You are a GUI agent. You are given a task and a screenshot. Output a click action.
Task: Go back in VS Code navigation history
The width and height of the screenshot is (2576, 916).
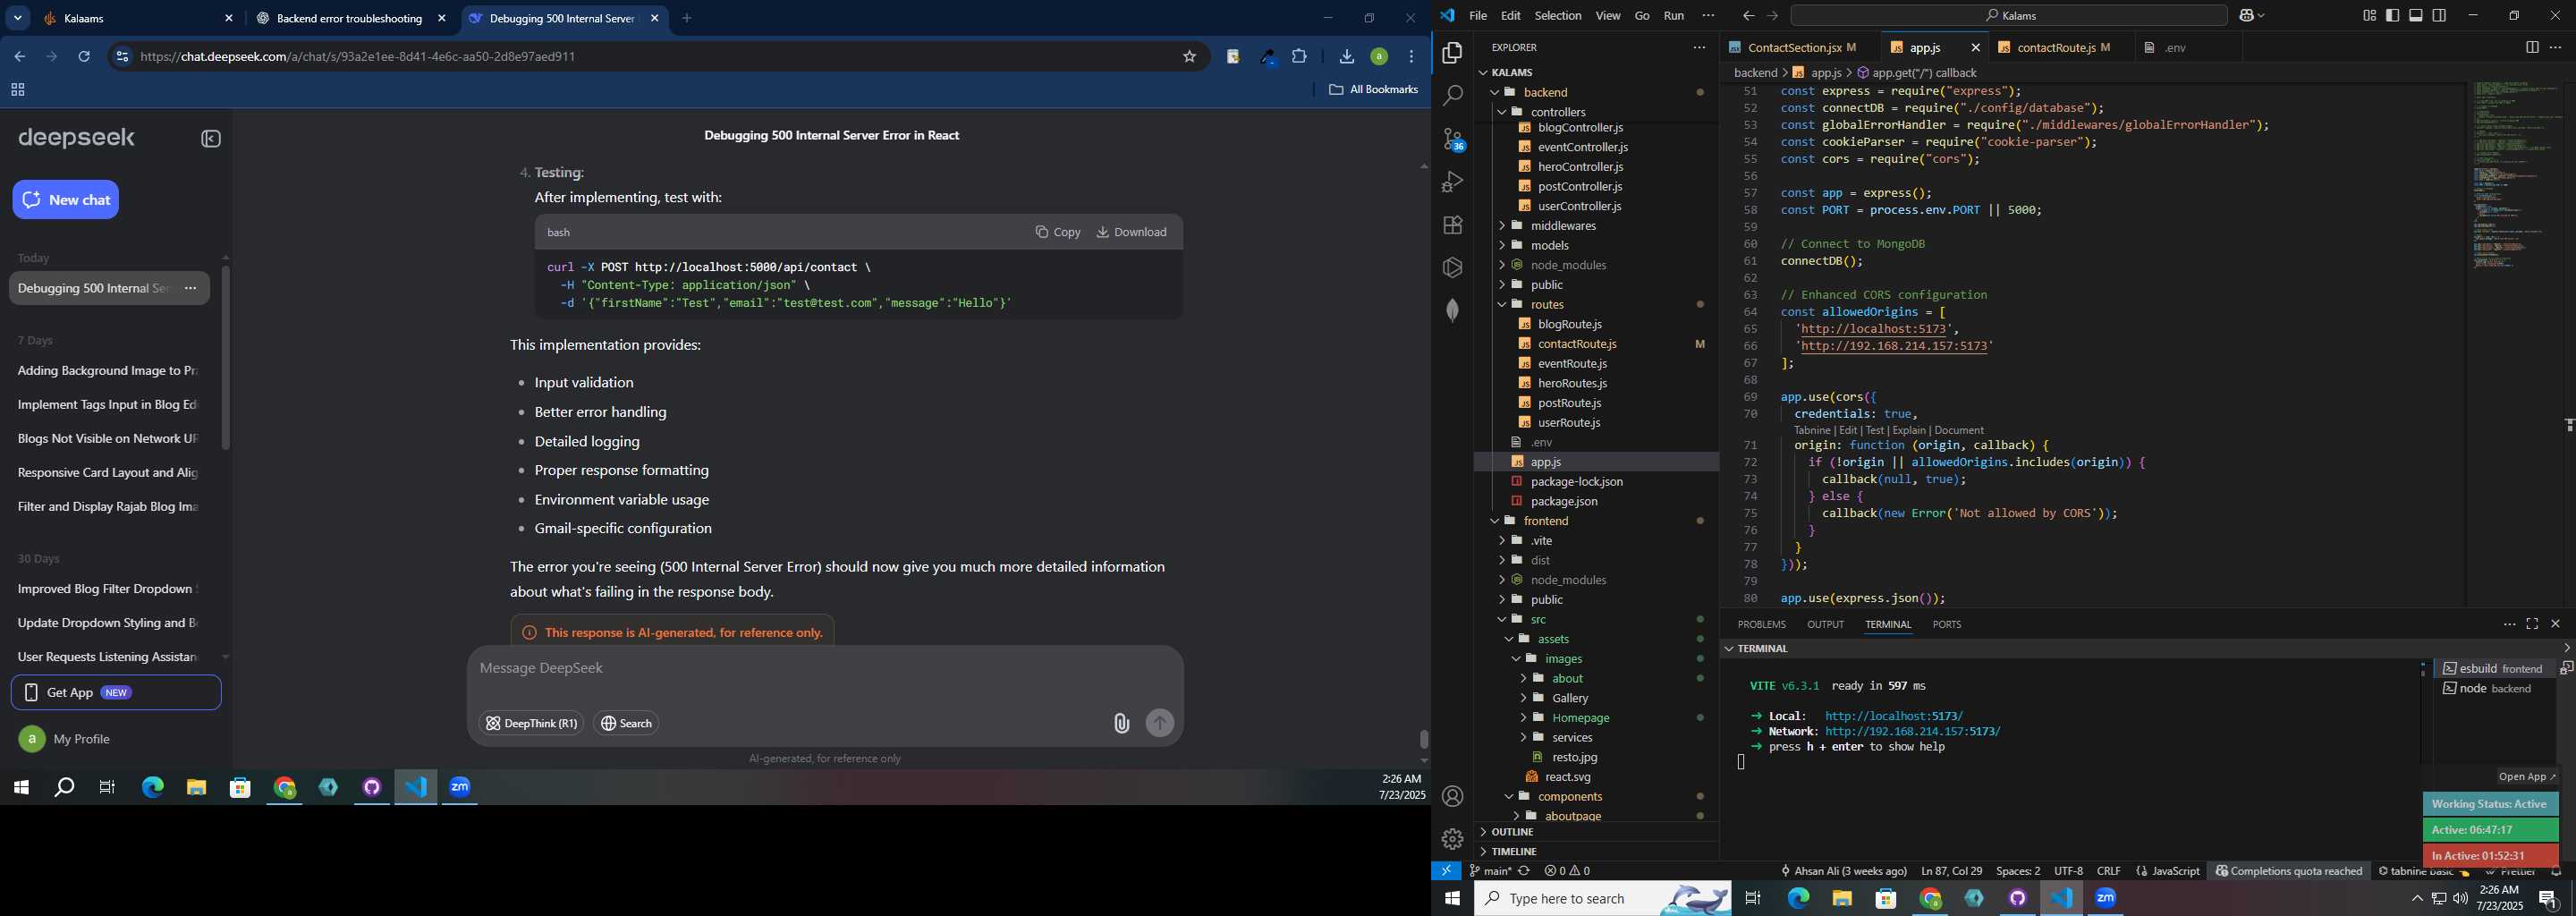pyautogui.click(x=1748, y=16)
